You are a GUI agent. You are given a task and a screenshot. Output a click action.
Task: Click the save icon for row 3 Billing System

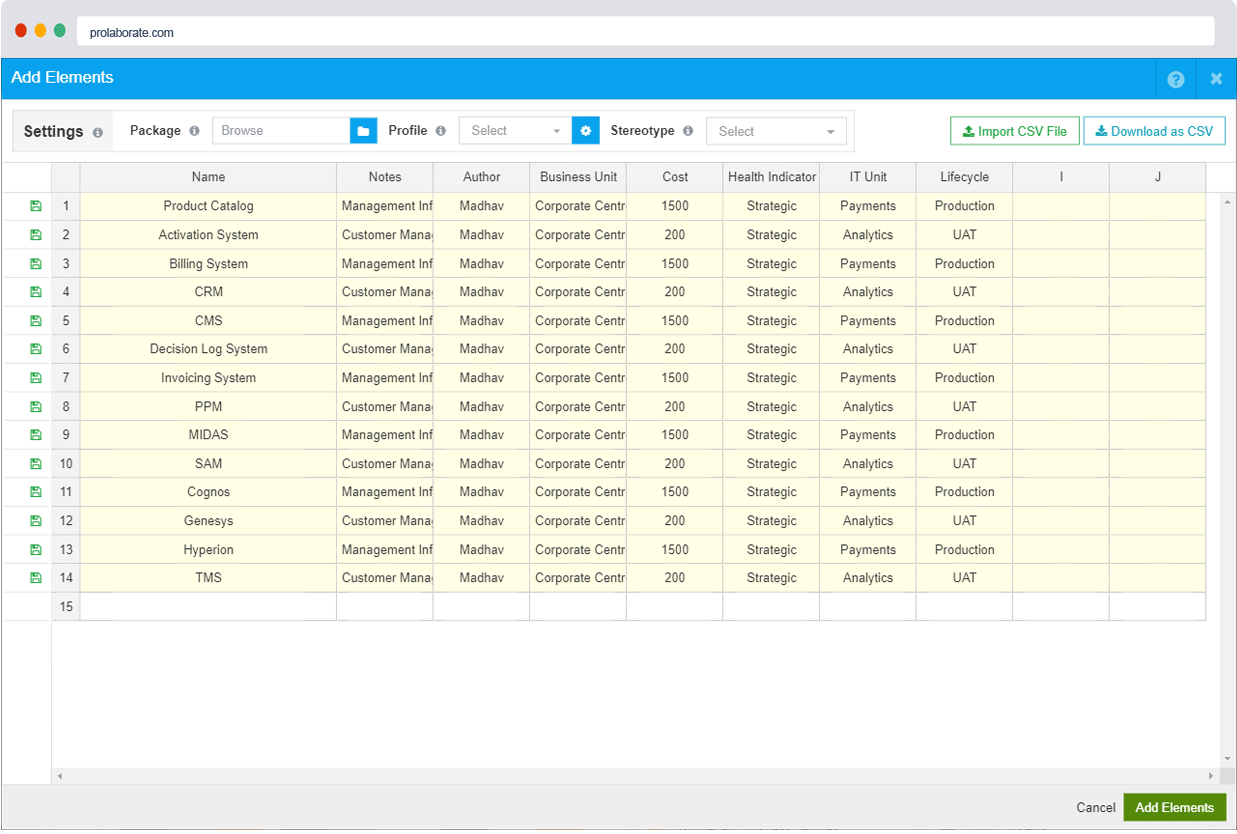coord(36,264)
